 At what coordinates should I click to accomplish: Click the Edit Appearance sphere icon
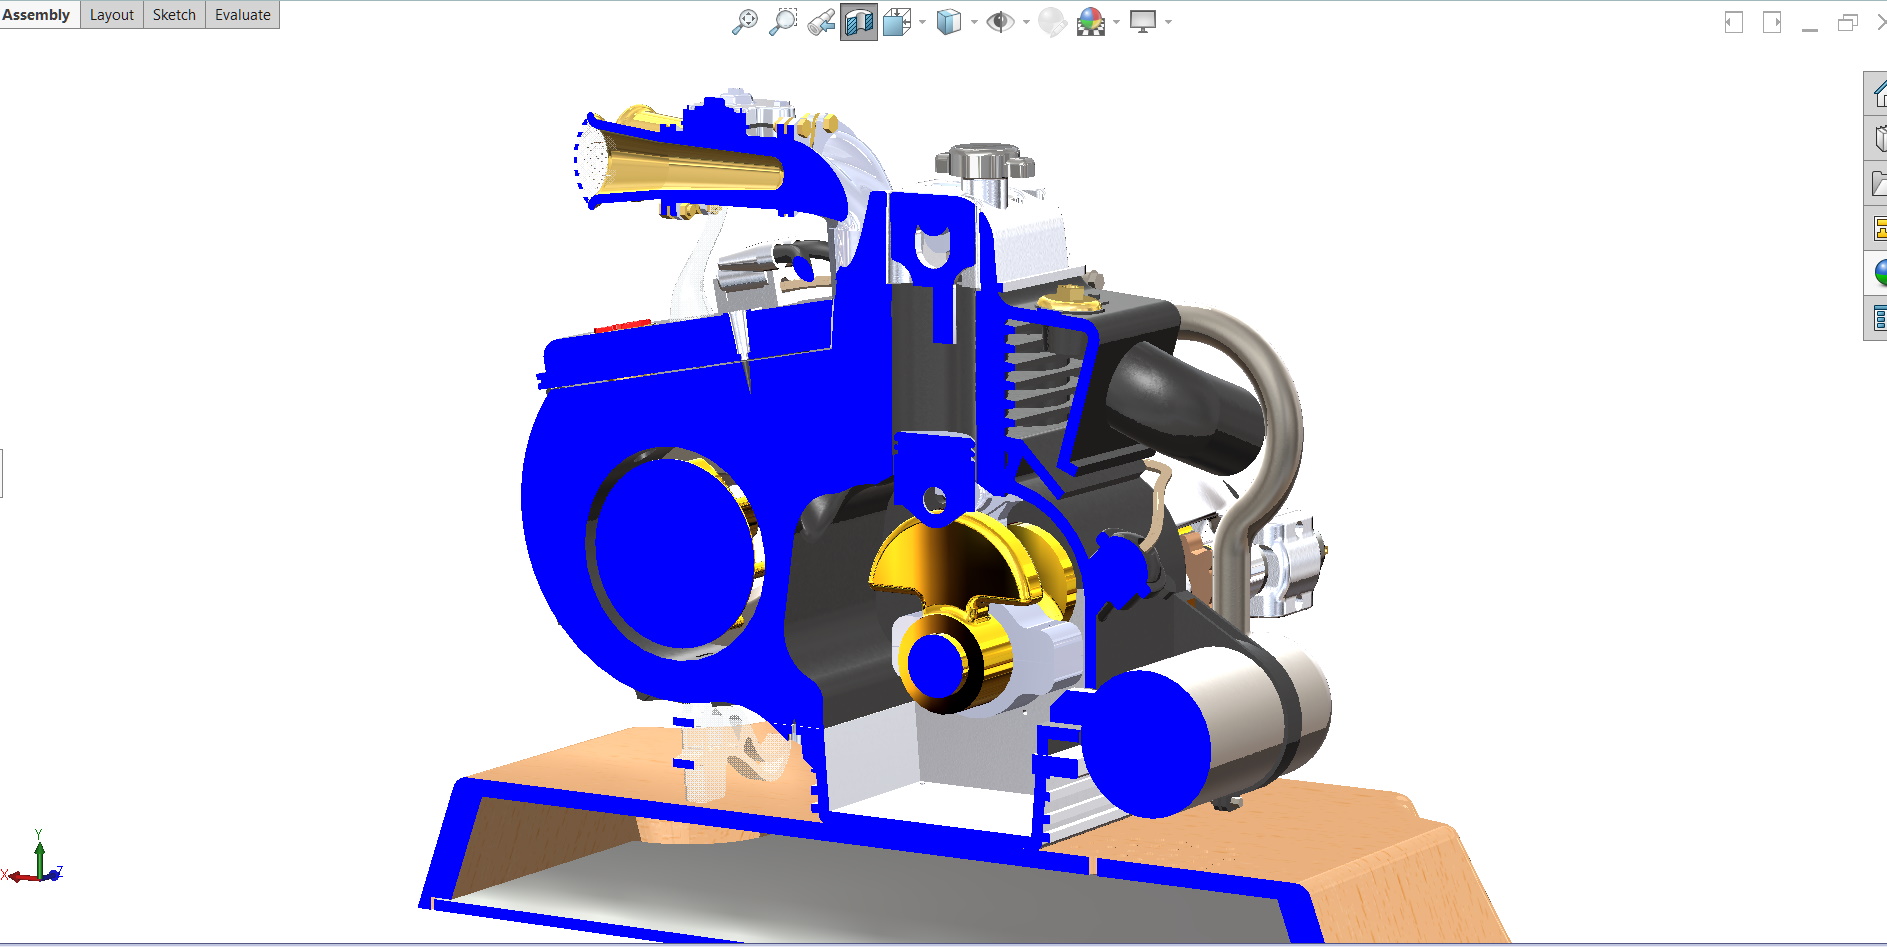click(x=1052, y=22)
